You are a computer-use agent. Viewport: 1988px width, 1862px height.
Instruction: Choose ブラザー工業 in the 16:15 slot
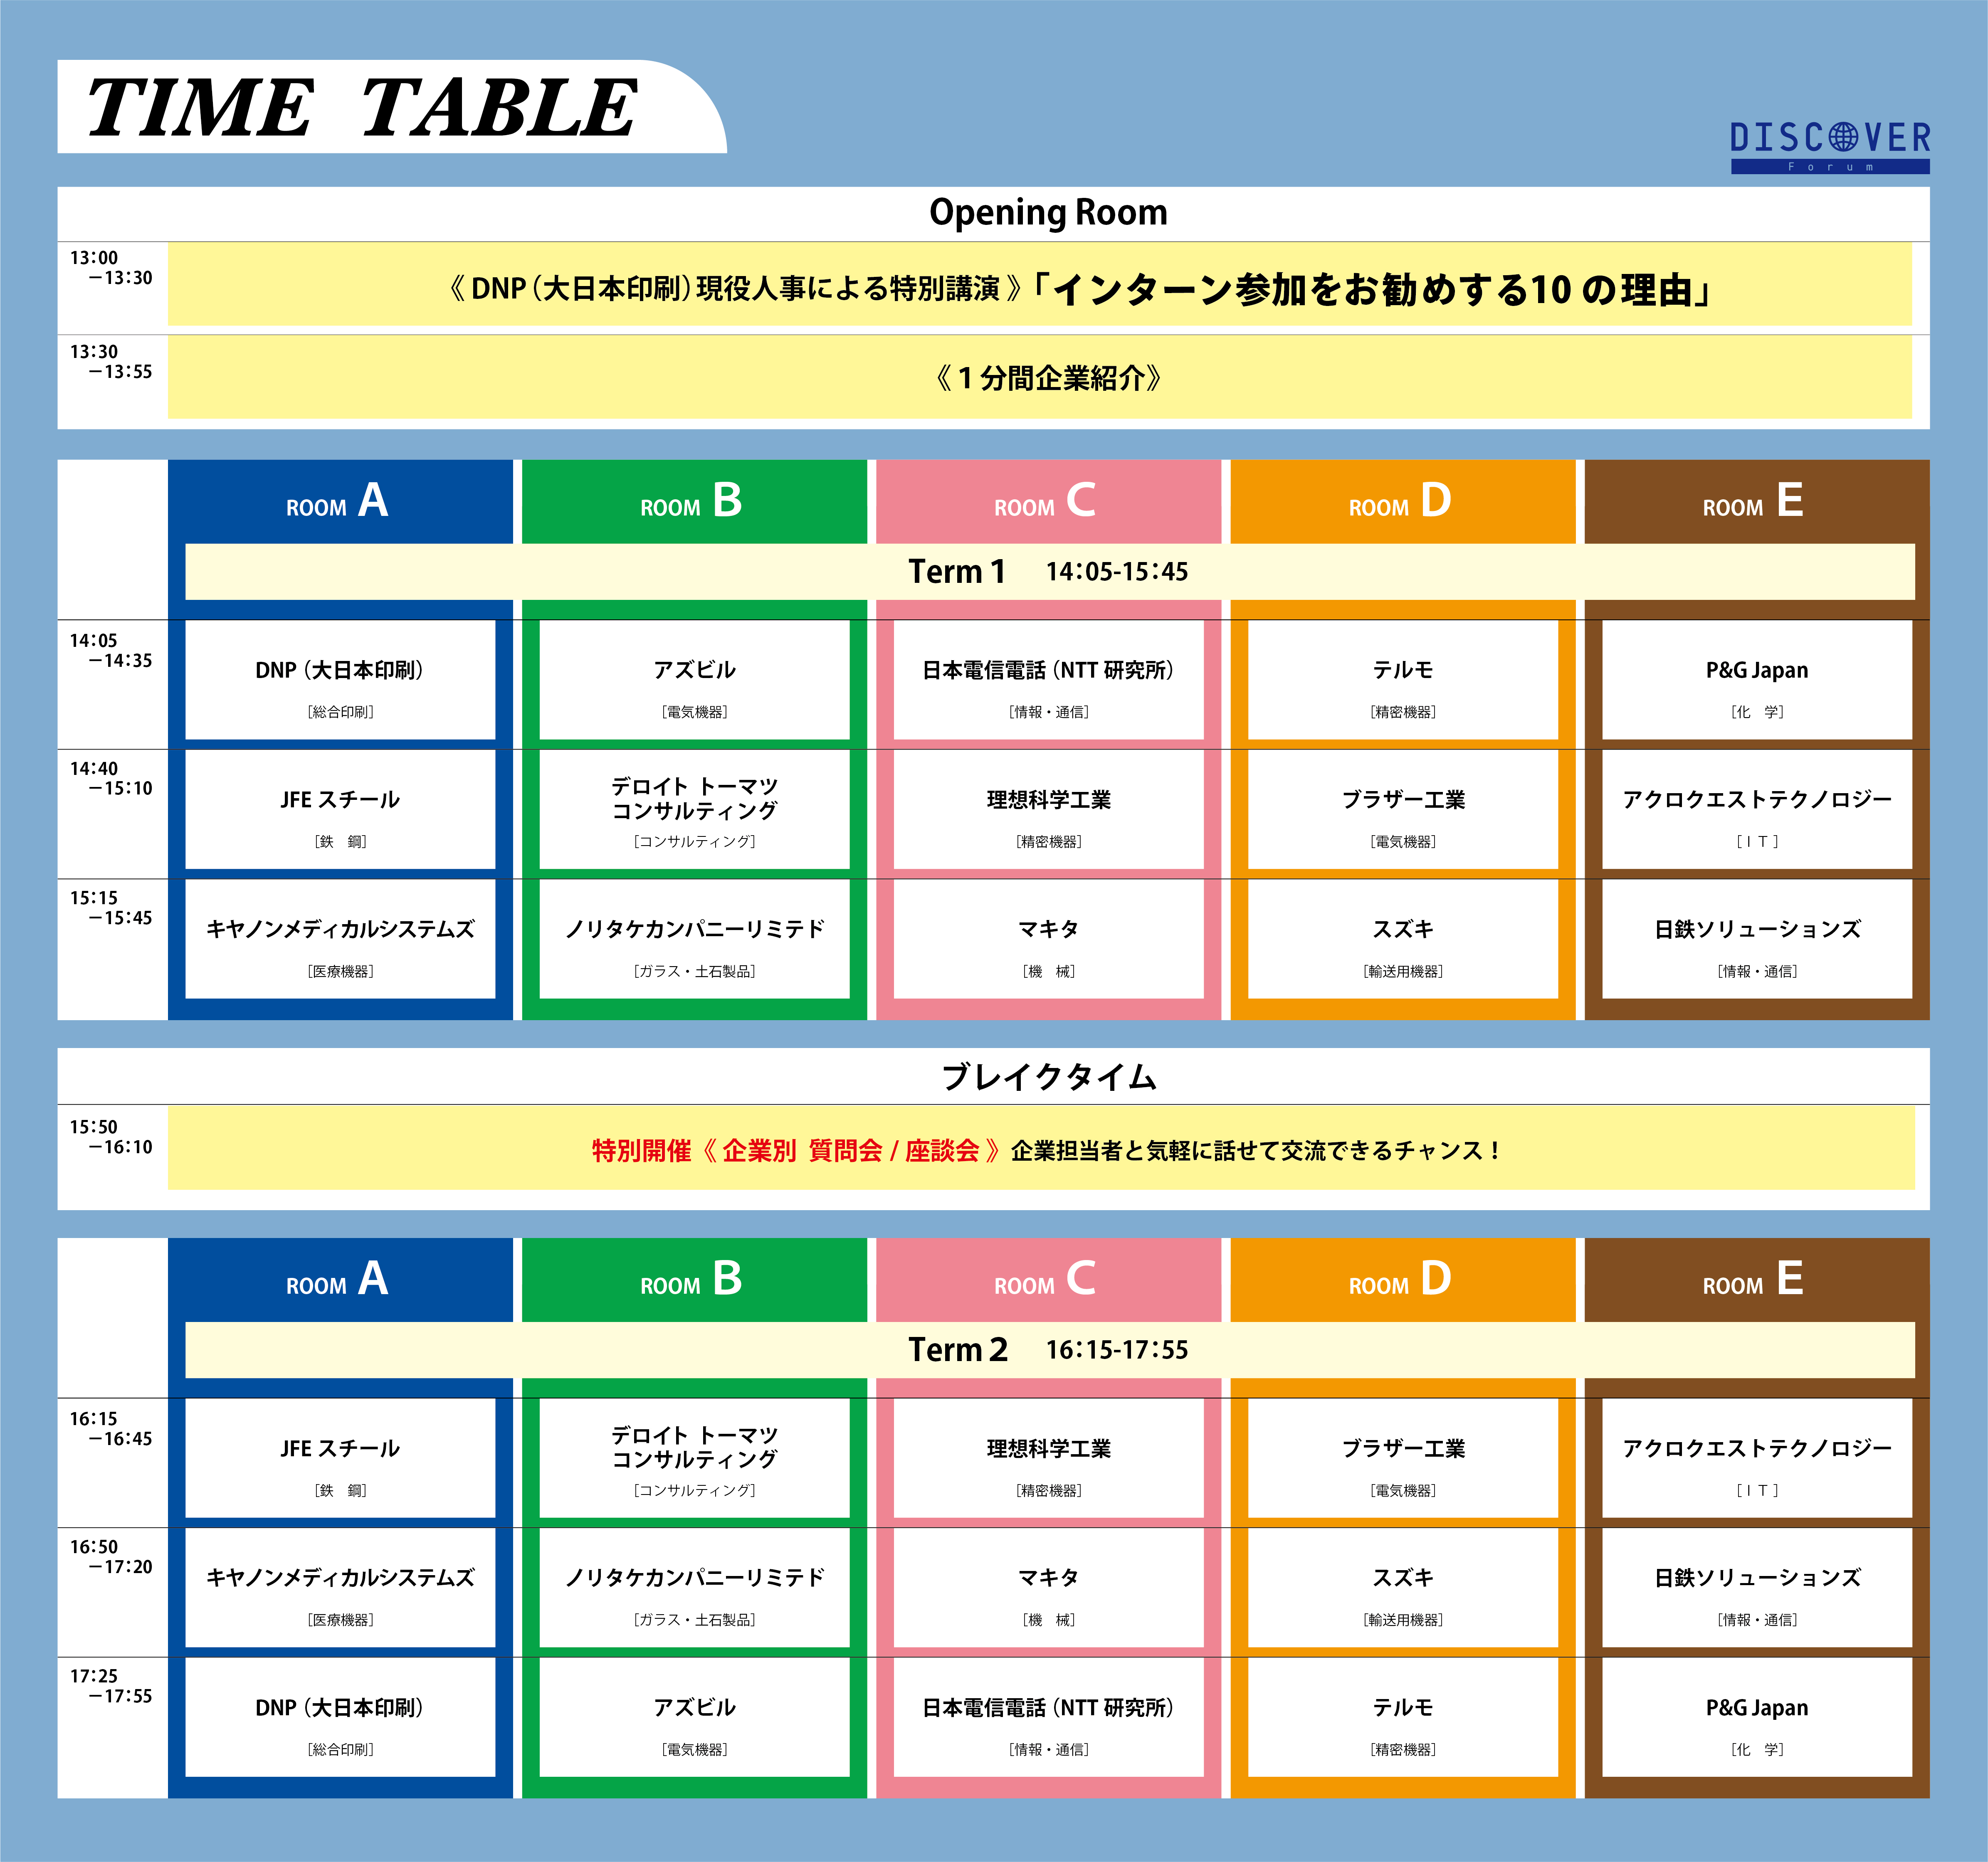click(x=1403, y=1458)
